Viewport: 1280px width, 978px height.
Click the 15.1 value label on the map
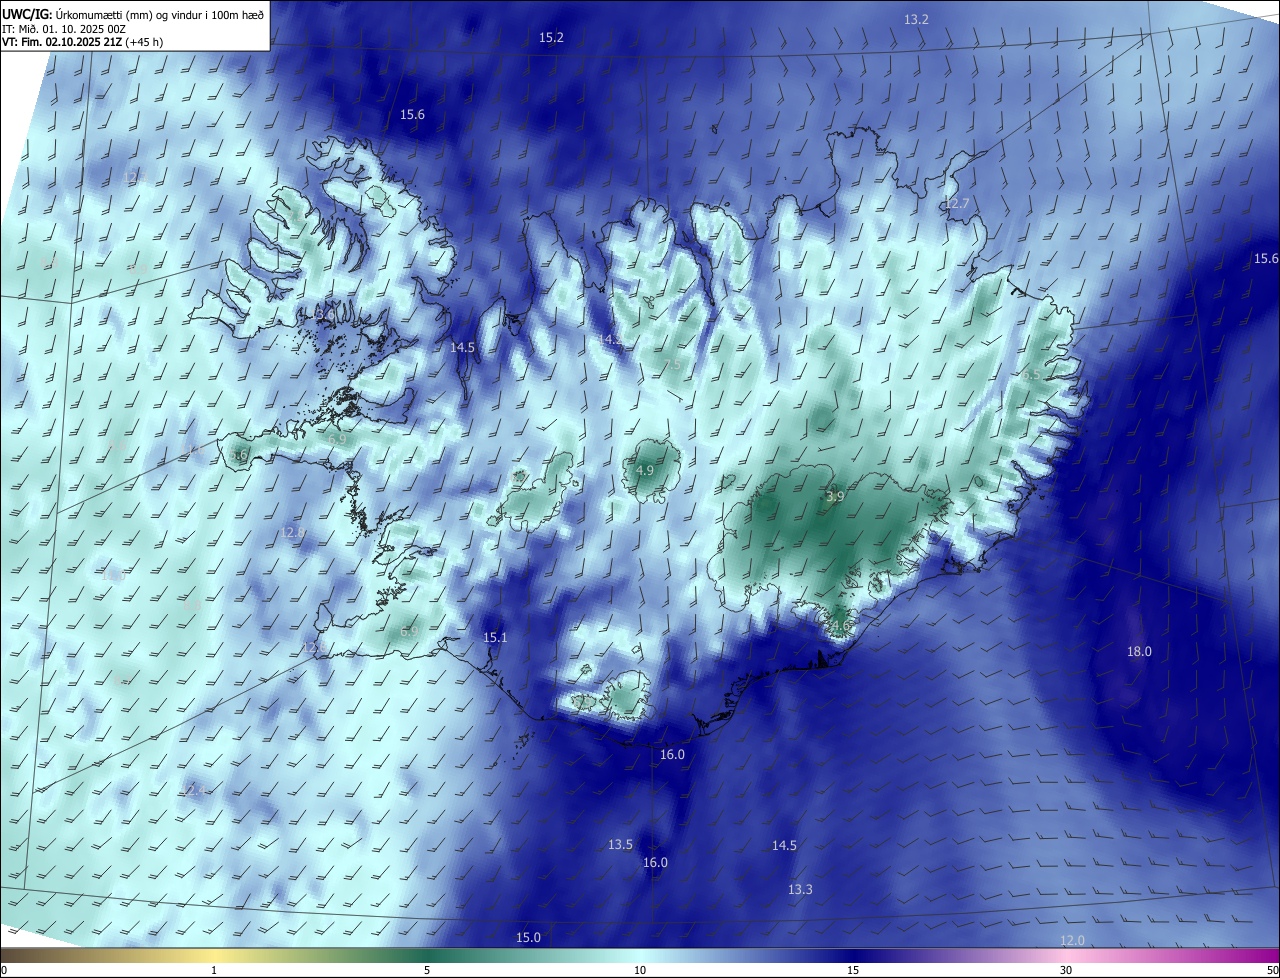(495, 637)
